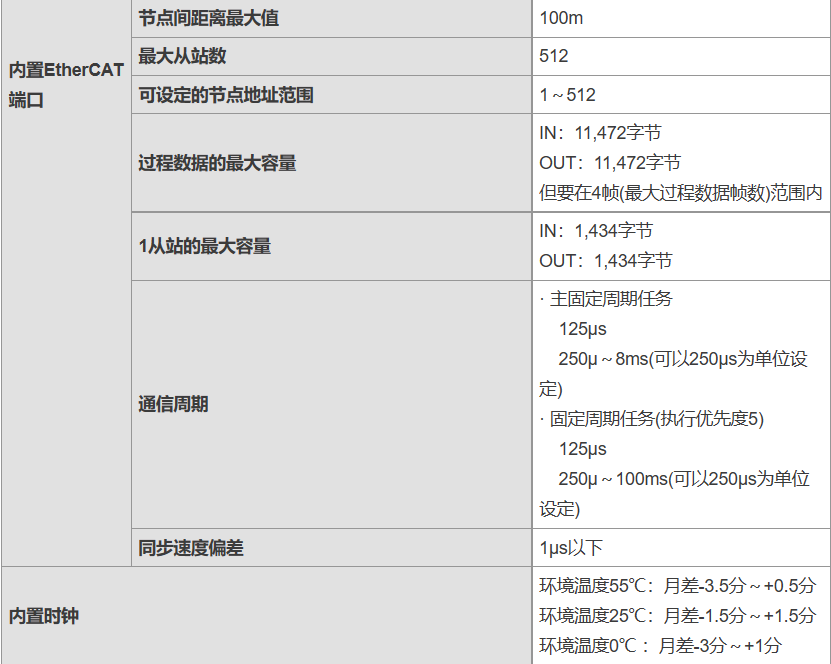Click the 4帧 最大过程数据帧数 note line
This screenshot has height=664, width=831.
(680, 193)
